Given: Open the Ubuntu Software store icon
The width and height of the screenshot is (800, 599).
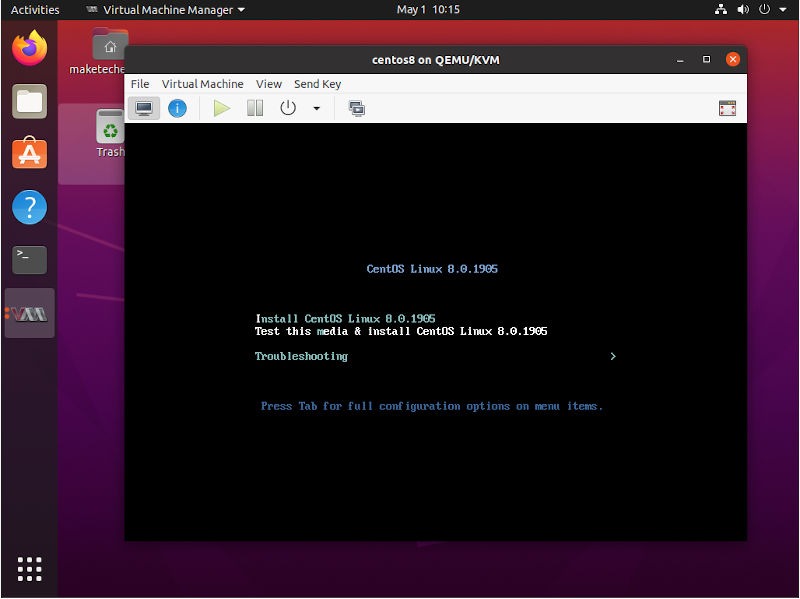Looking at the screenshot, I should click(x=29, y=153).
